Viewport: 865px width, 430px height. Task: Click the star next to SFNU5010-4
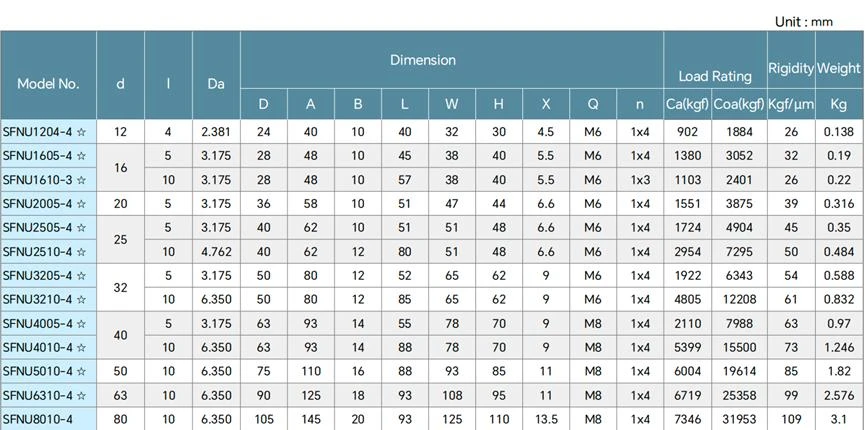(x=82, y=371)
